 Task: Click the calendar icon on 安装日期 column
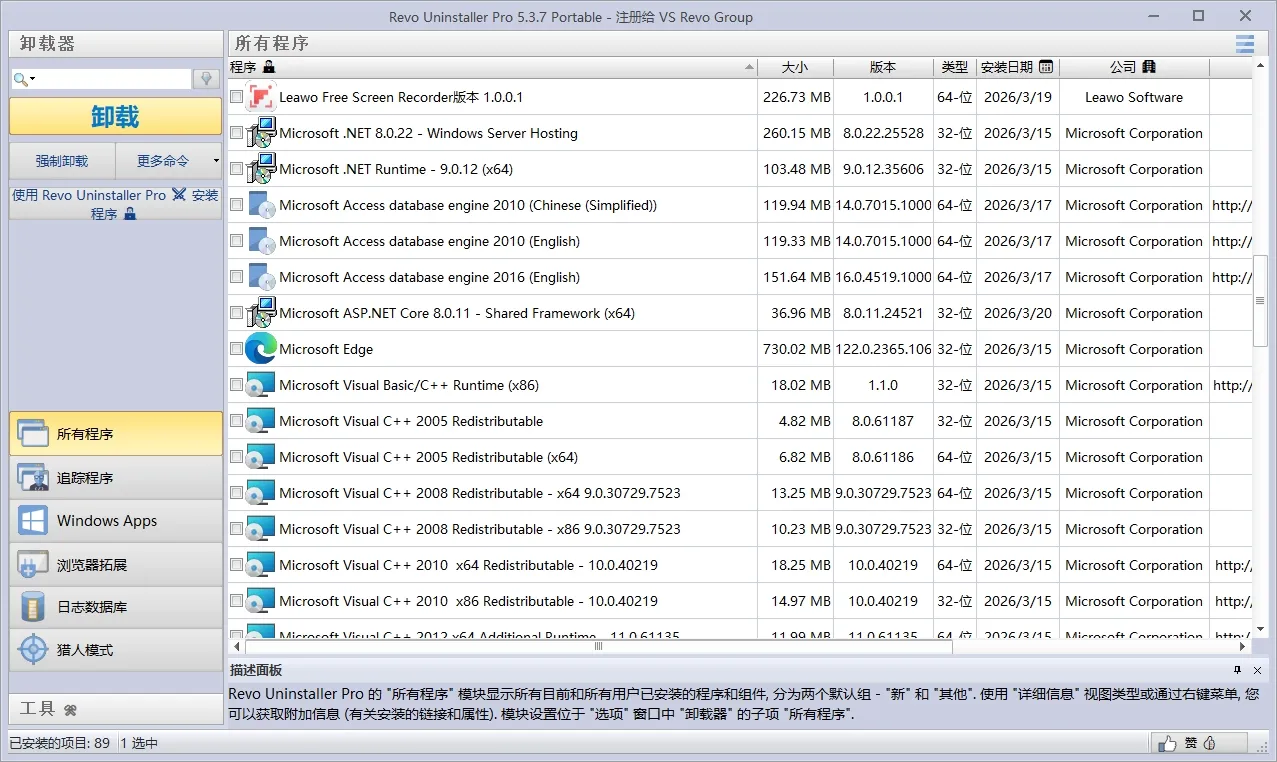[1045, 67]
